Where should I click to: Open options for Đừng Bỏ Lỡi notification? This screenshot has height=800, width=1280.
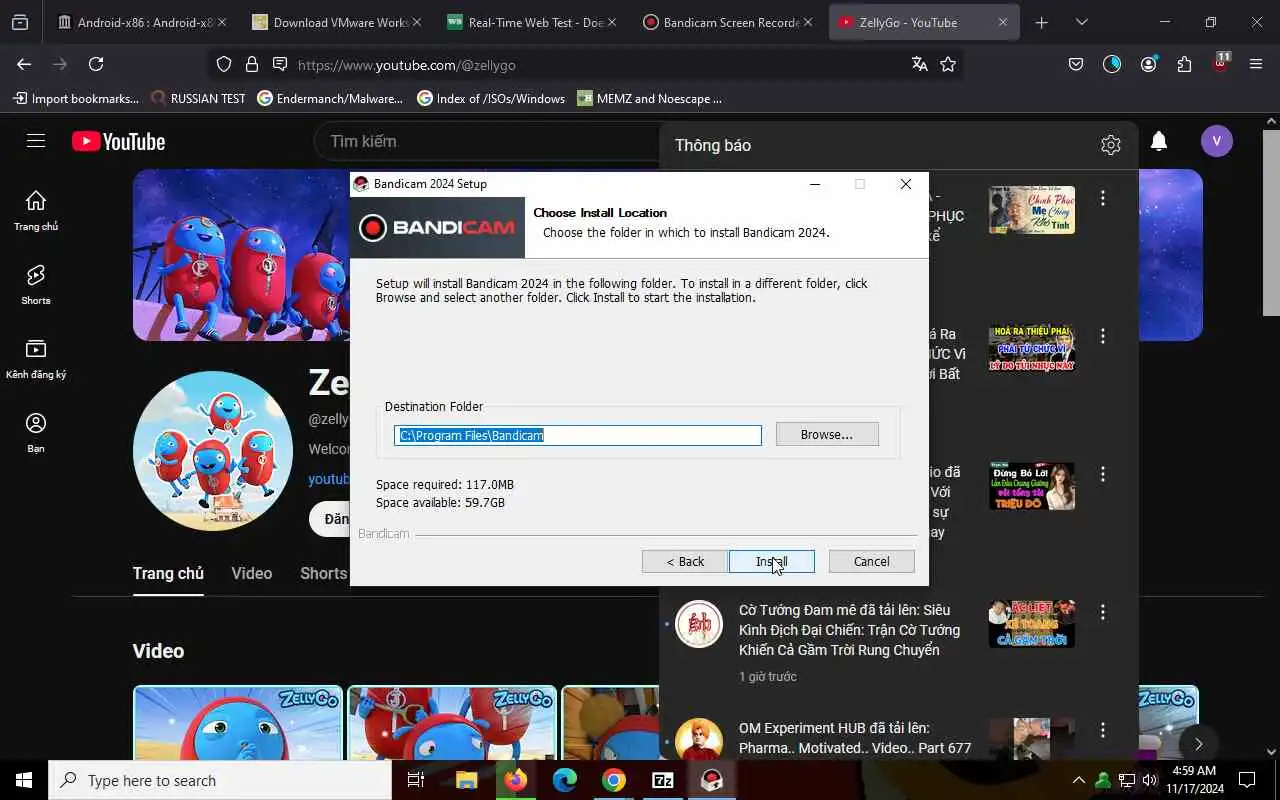1103,474
